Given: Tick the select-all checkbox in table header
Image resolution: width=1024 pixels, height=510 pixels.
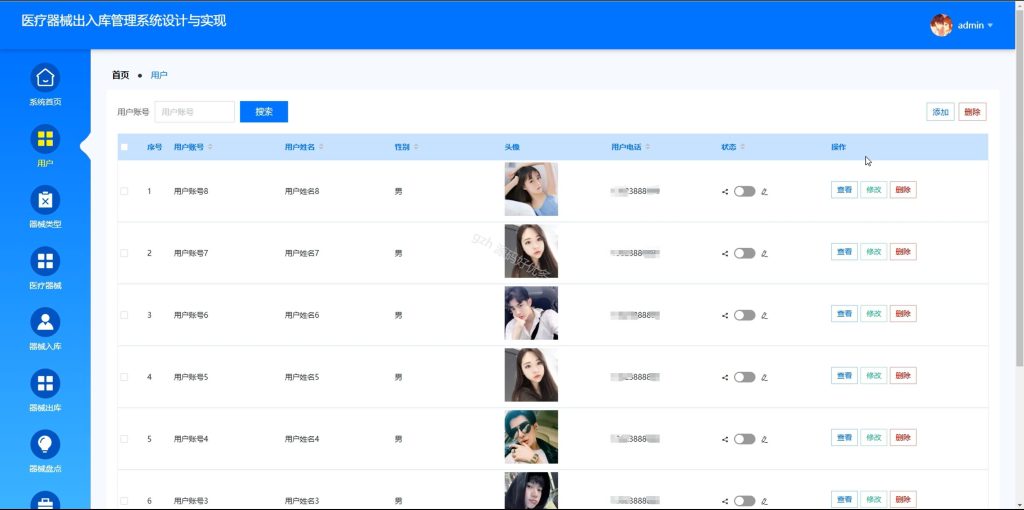Looking at the screenshot, I should pyautogui.click(x=124, y=147).
